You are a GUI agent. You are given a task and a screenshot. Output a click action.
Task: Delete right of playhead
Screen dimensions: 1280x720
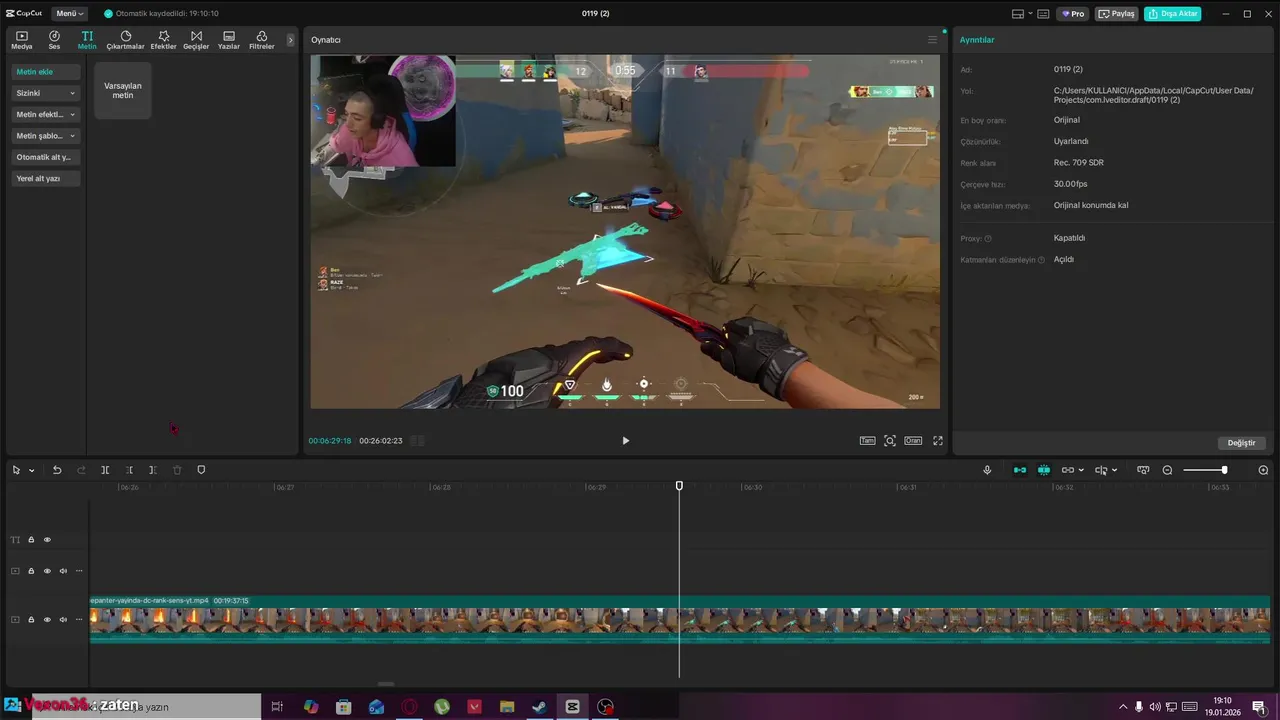[153, 470]
